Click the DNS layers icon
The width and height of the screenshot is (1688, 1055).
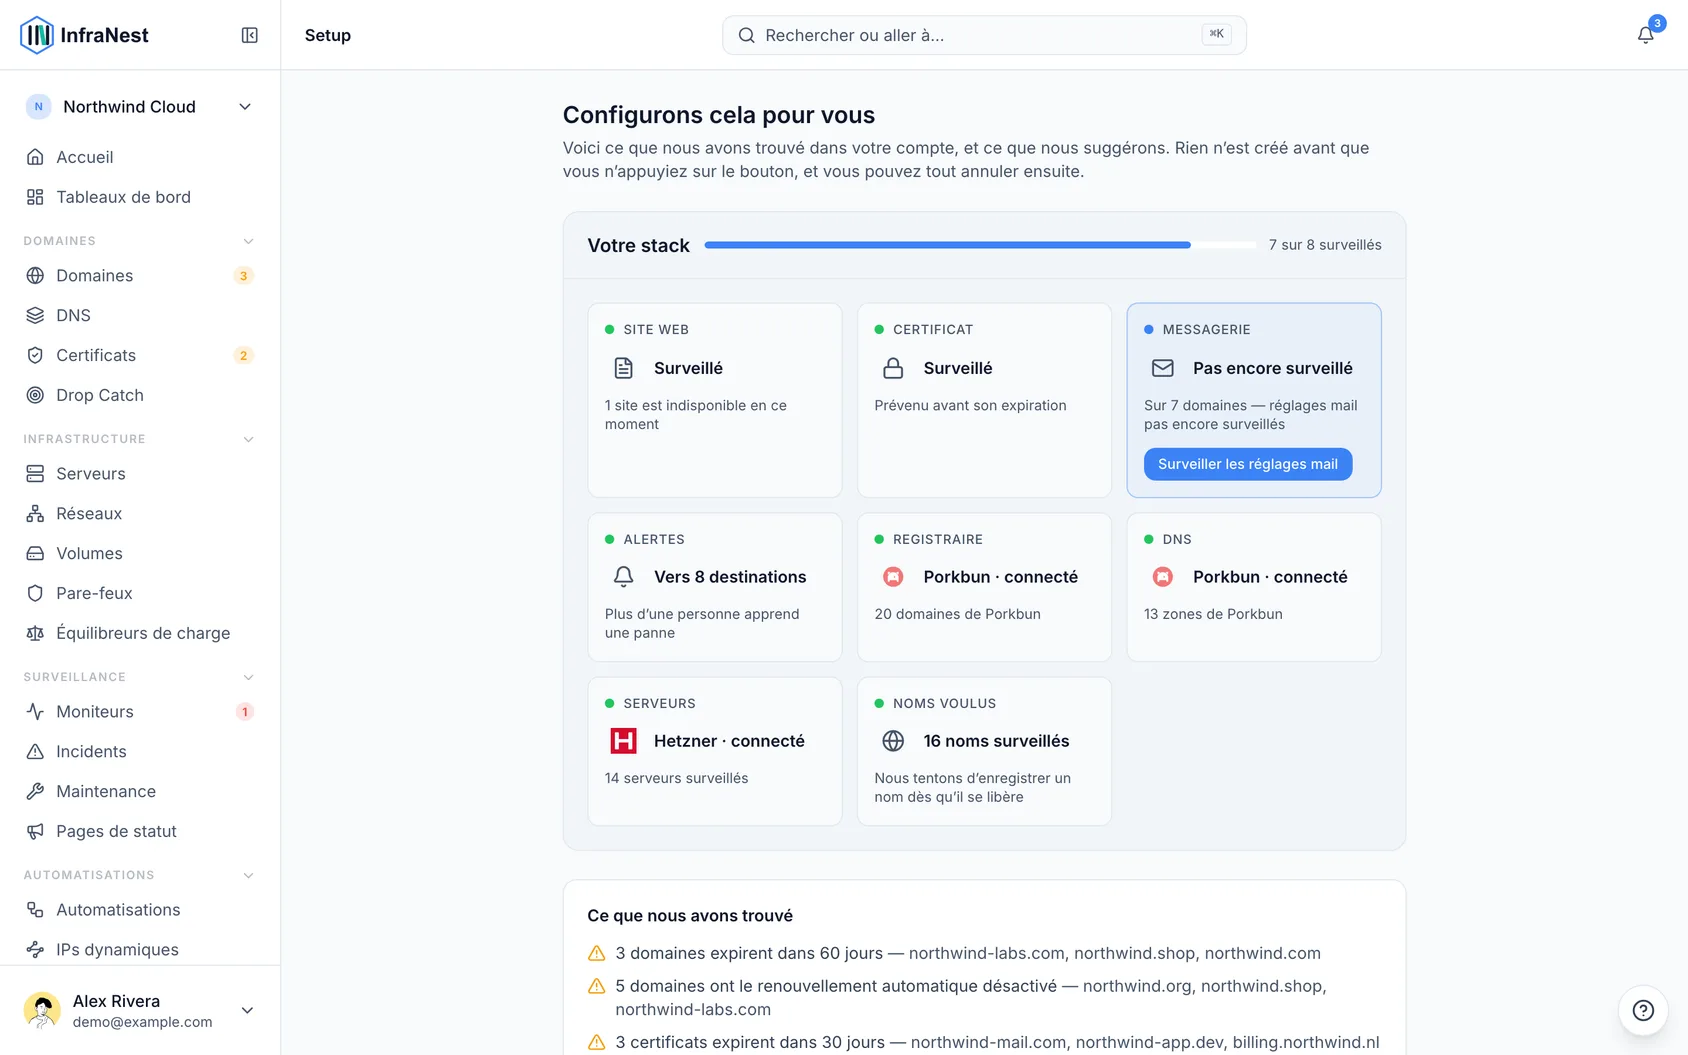[x=35, y=315]
